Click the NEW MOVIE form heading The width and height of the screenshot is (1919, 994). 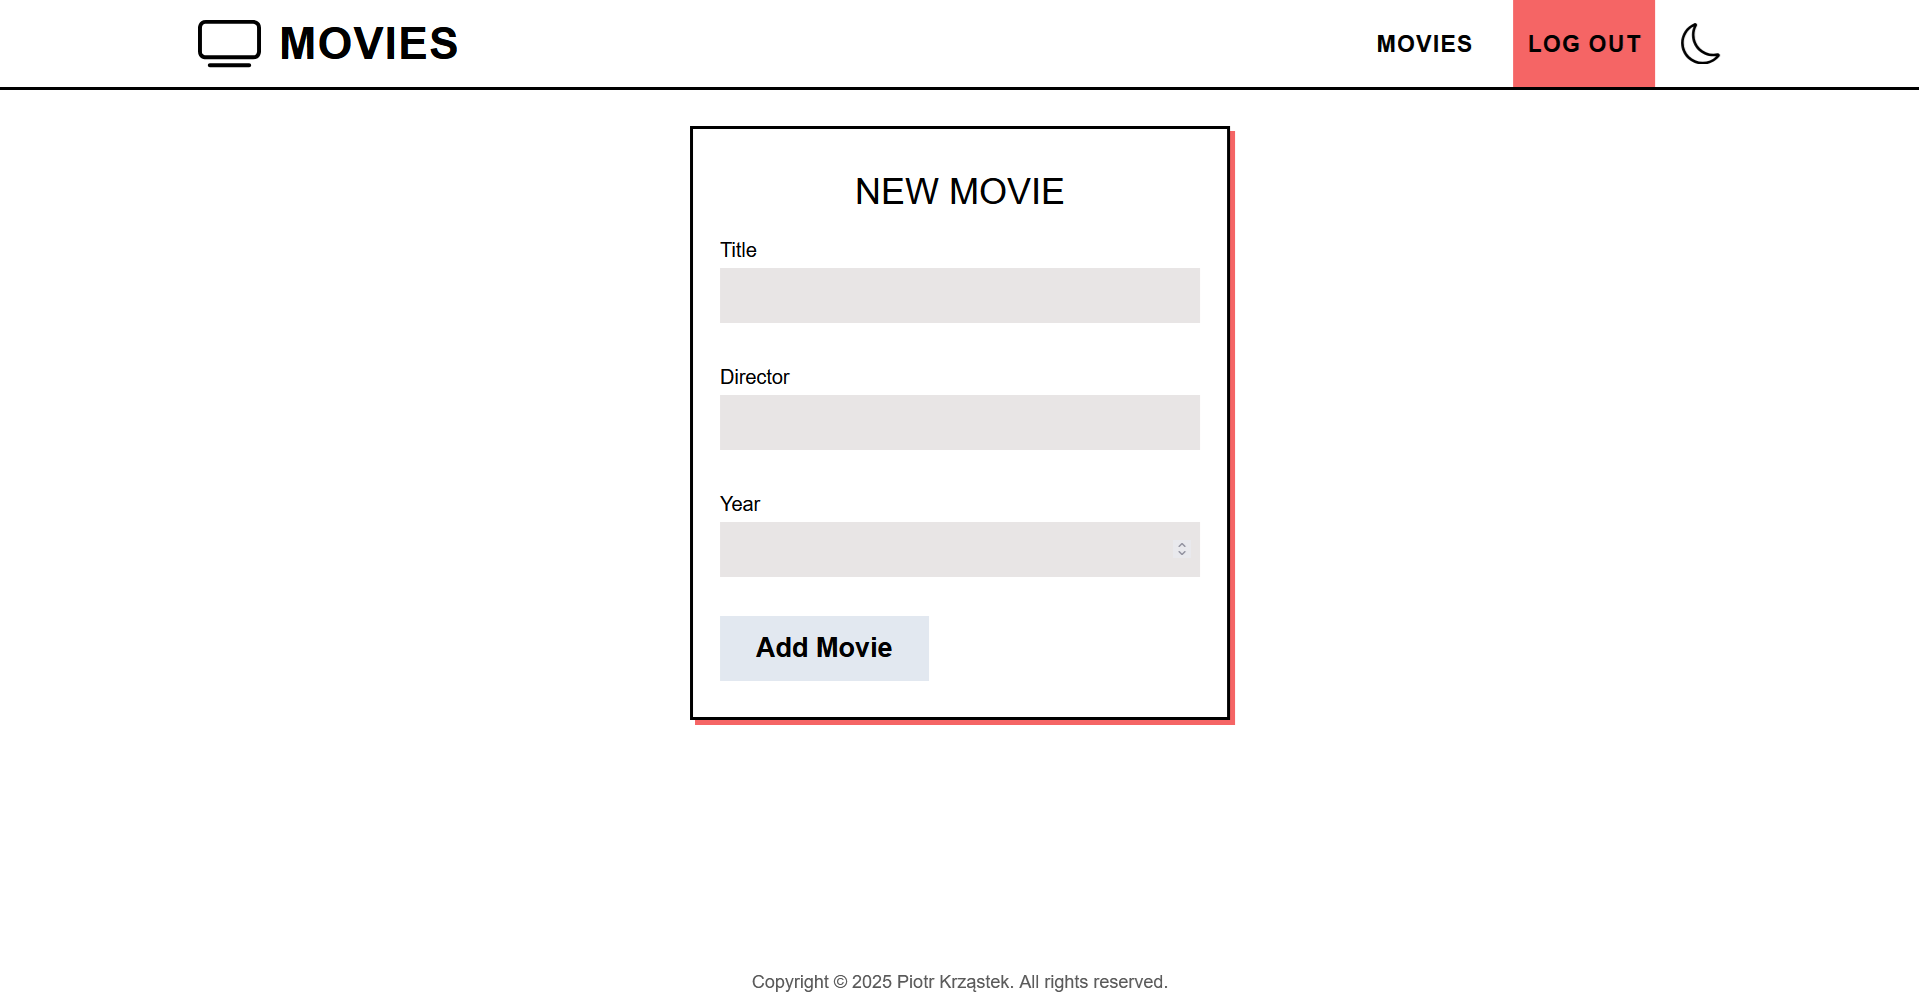pos(958,191)
